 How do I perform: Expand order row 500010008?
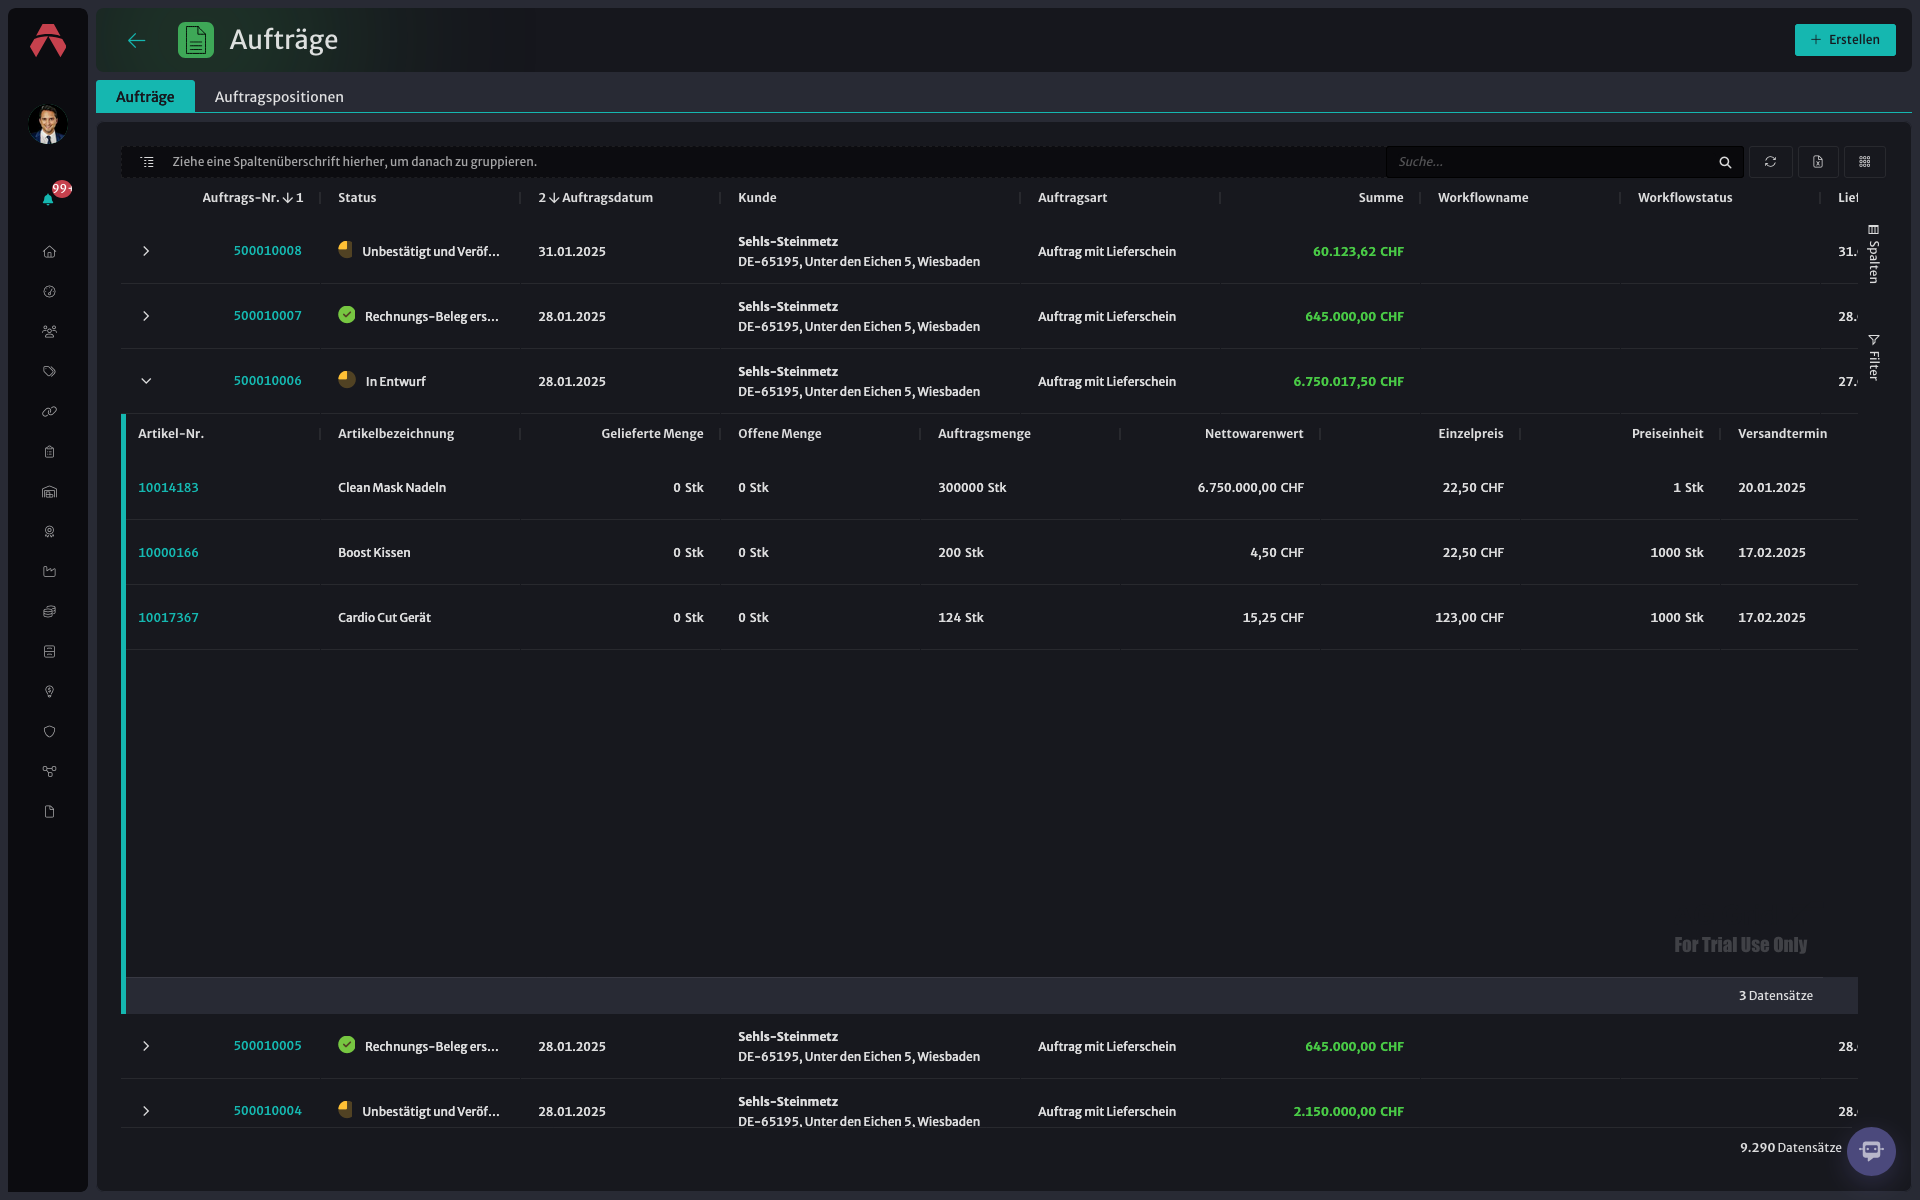146,251
